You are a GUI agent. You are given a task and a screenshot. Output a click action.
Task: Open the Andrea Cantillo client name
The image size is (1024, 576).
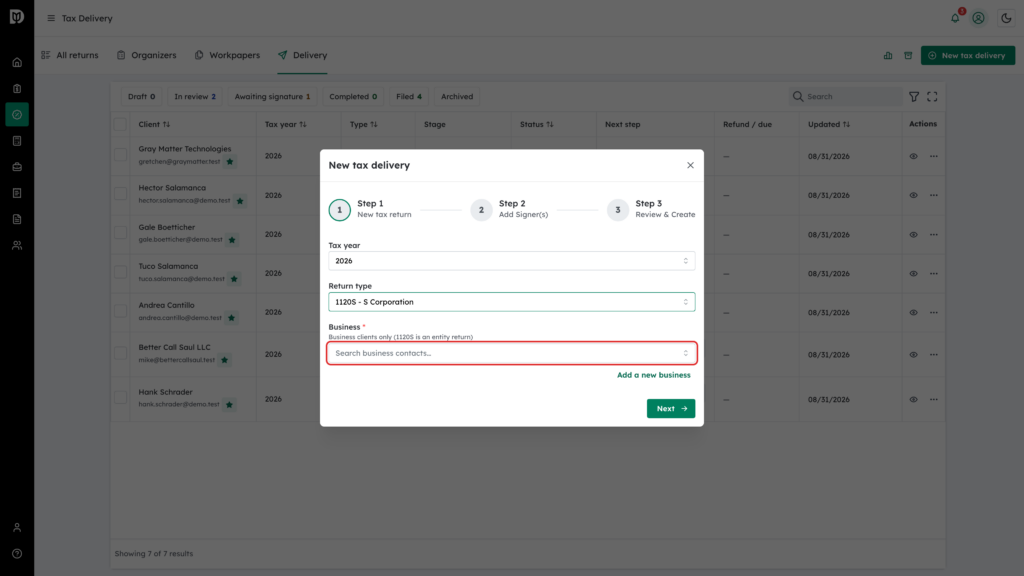pos(166,305)
